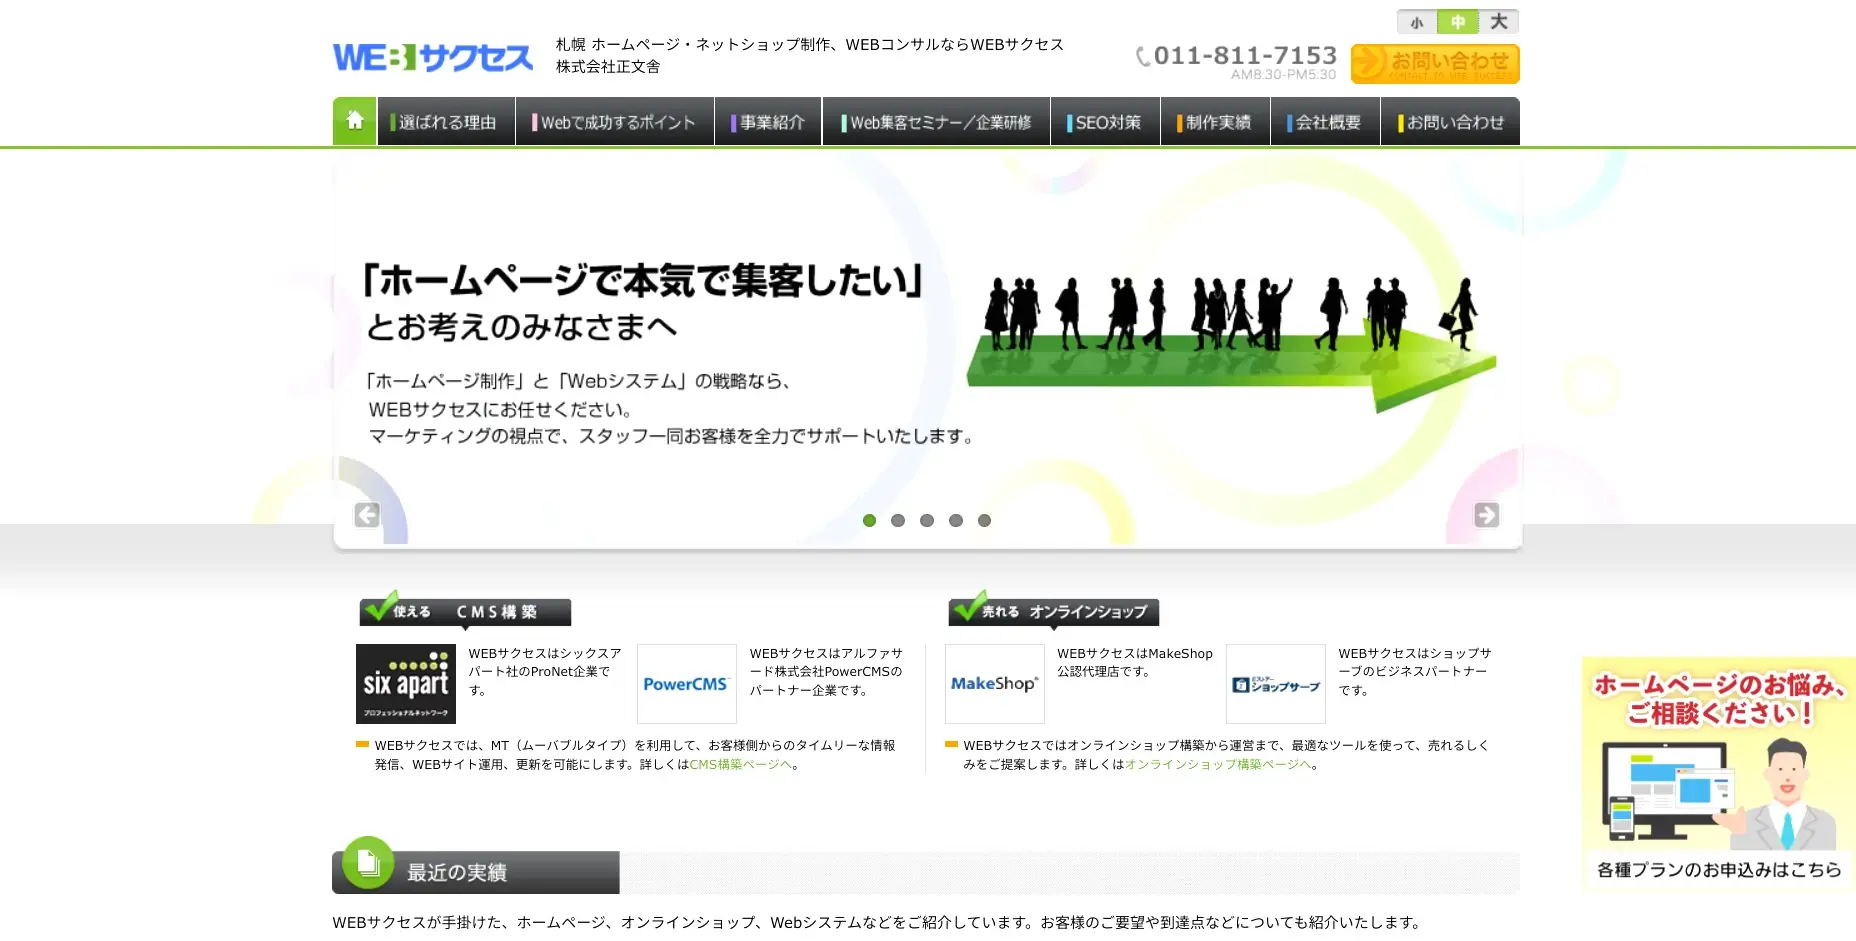Open the CMS構築ページへ link
1856x941 pixels.
coord(740,764)
